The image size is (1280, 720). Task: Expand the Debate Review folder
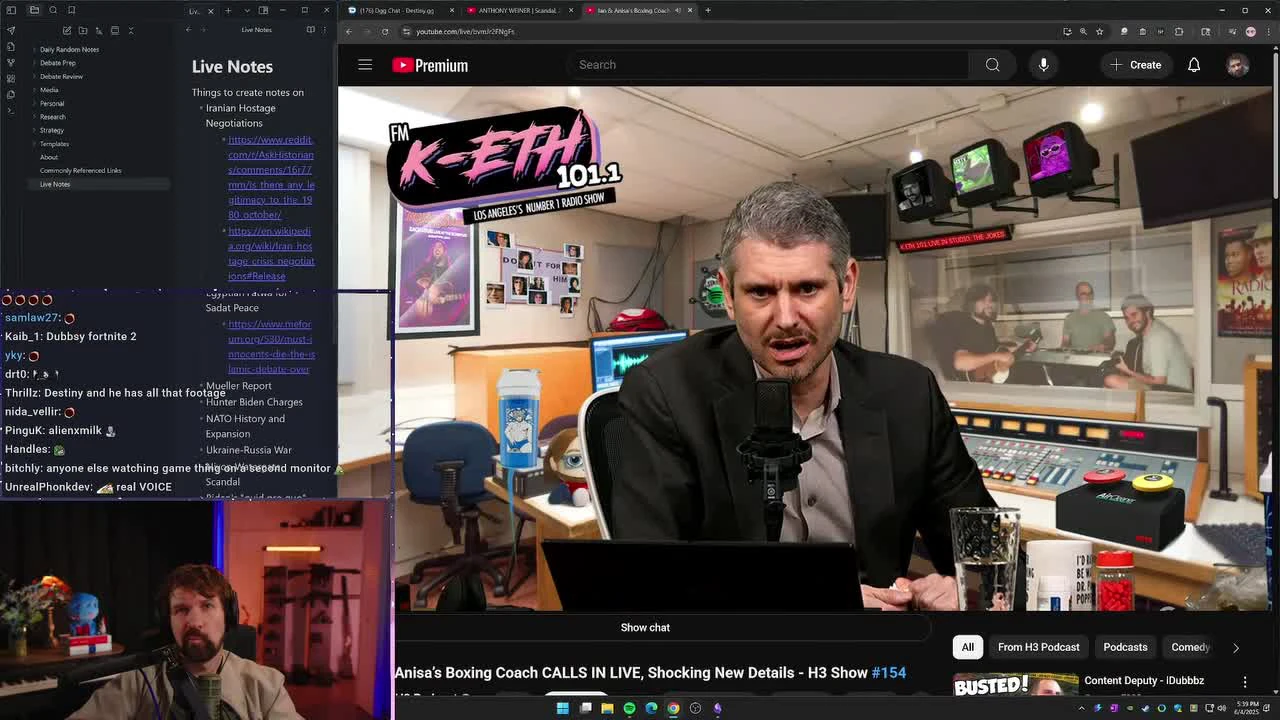[x=61, y=76]
